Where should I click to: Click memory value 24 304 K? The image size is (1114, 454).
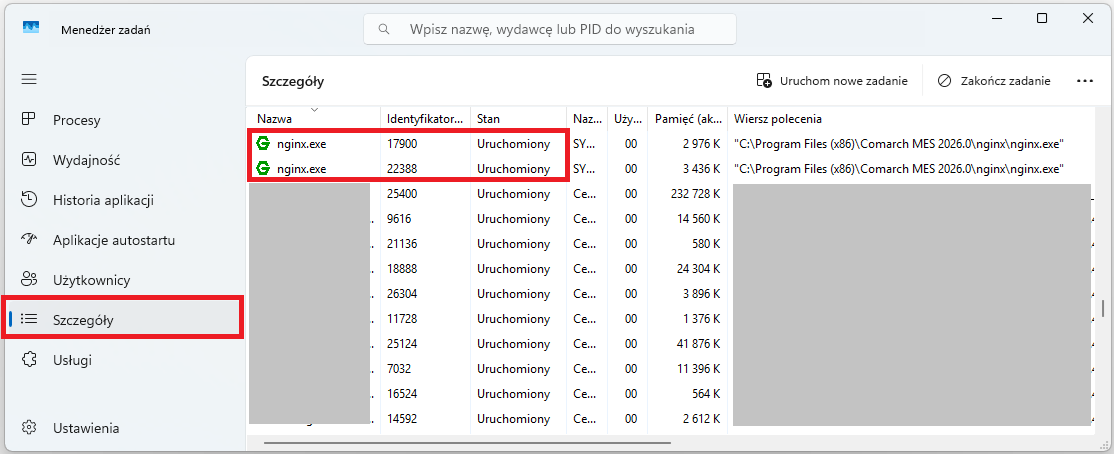click(x=698, y=269)
